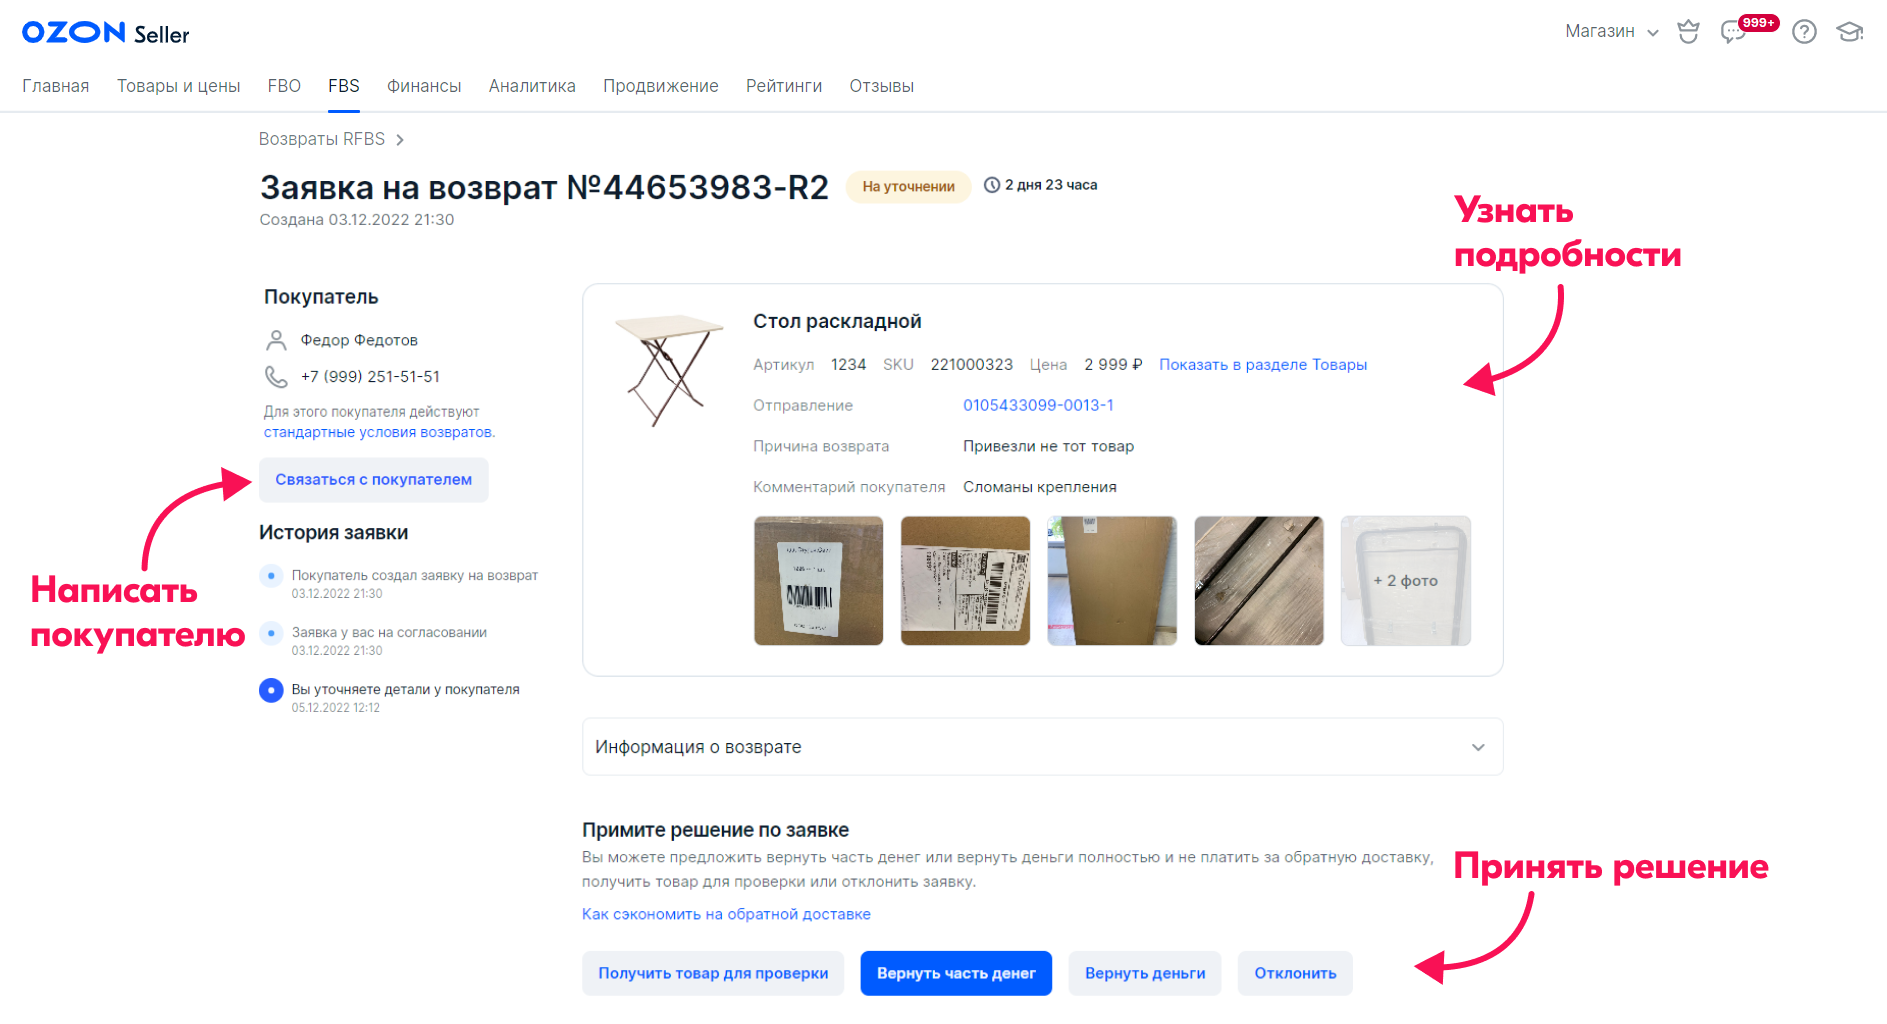Click the clock icon beside 2 дня 23 часа
This screenshot has height=1024, width=1887.
(x=992, y=185)
